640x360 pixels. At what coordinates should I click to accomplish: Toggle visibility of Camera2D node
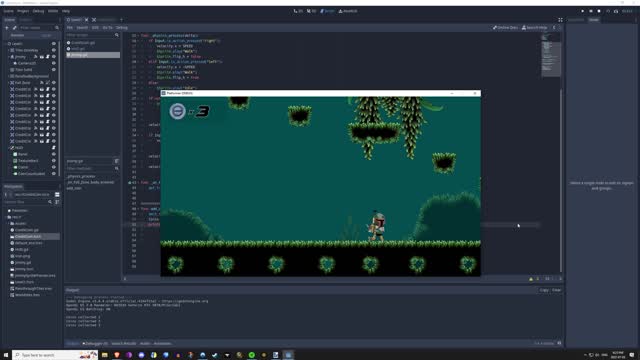(x=53, y=63)
